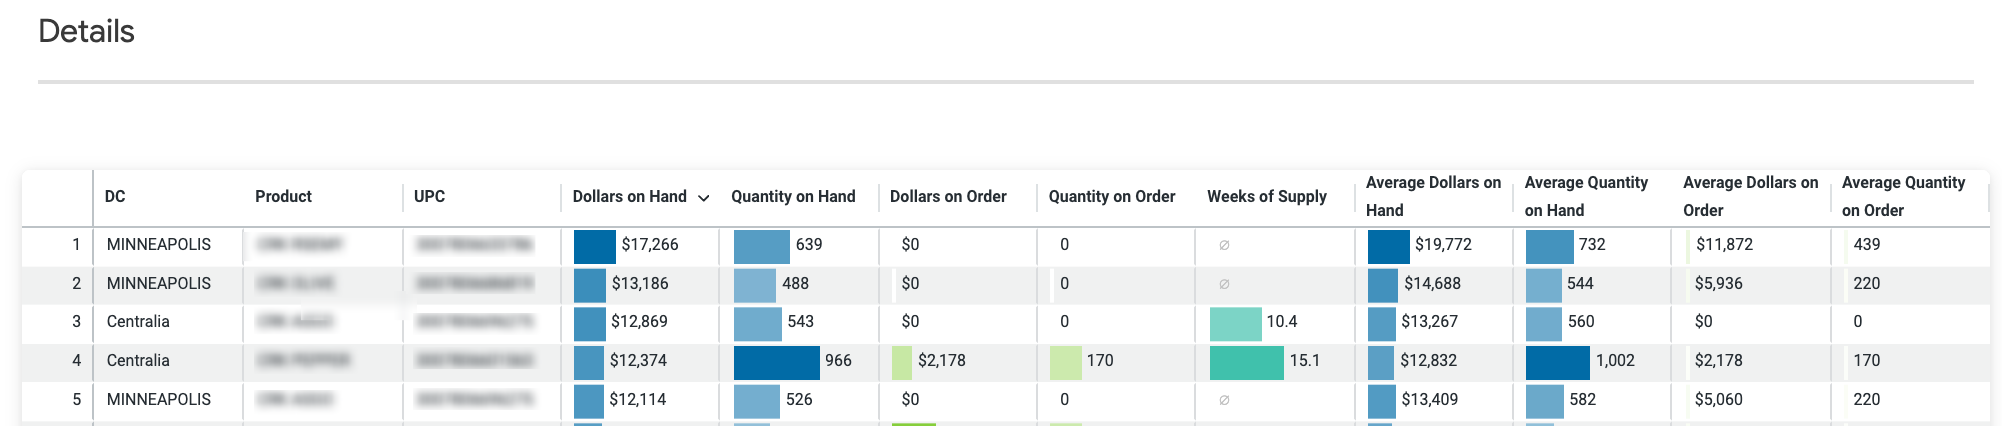Click the 582 Average Quantity on Hand value
The image size is (2002, 426).
[1582, 399]
